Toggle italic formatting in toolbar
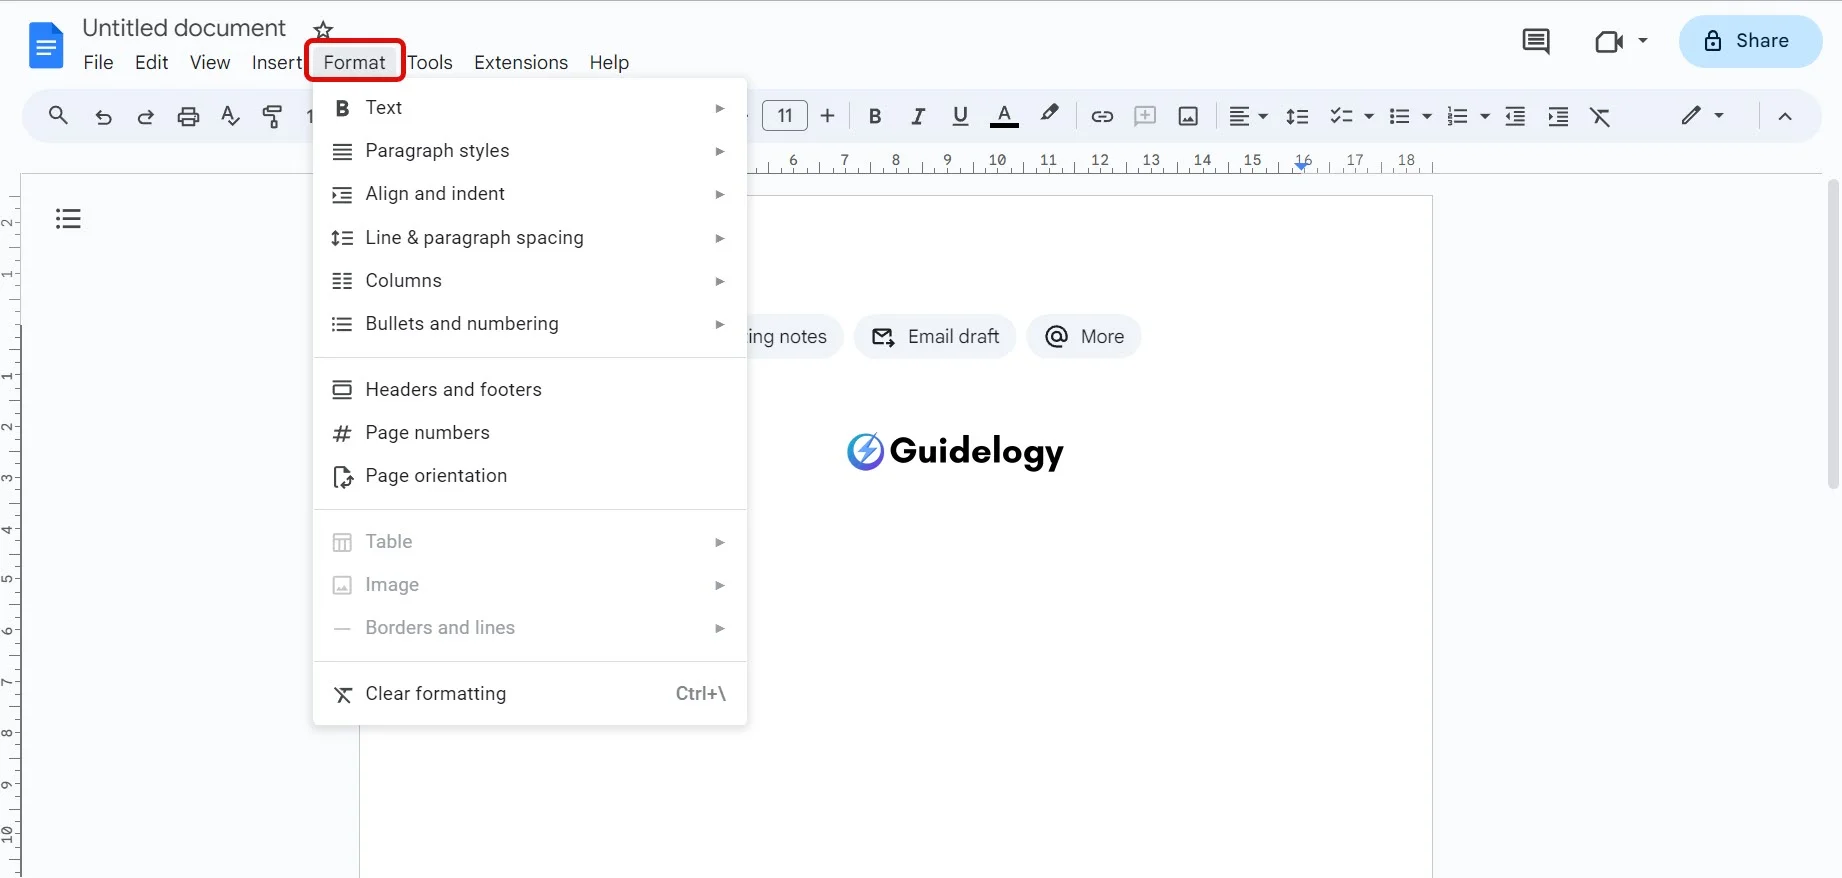 coord(918,116)
